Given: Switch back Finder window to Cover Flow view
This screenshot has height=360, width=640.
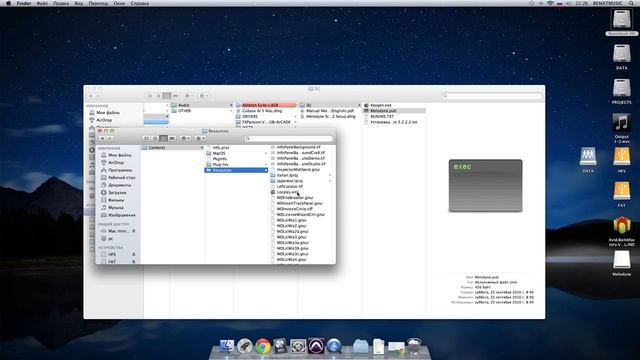Looking at the screenshot, I should (x=176, y=96).
